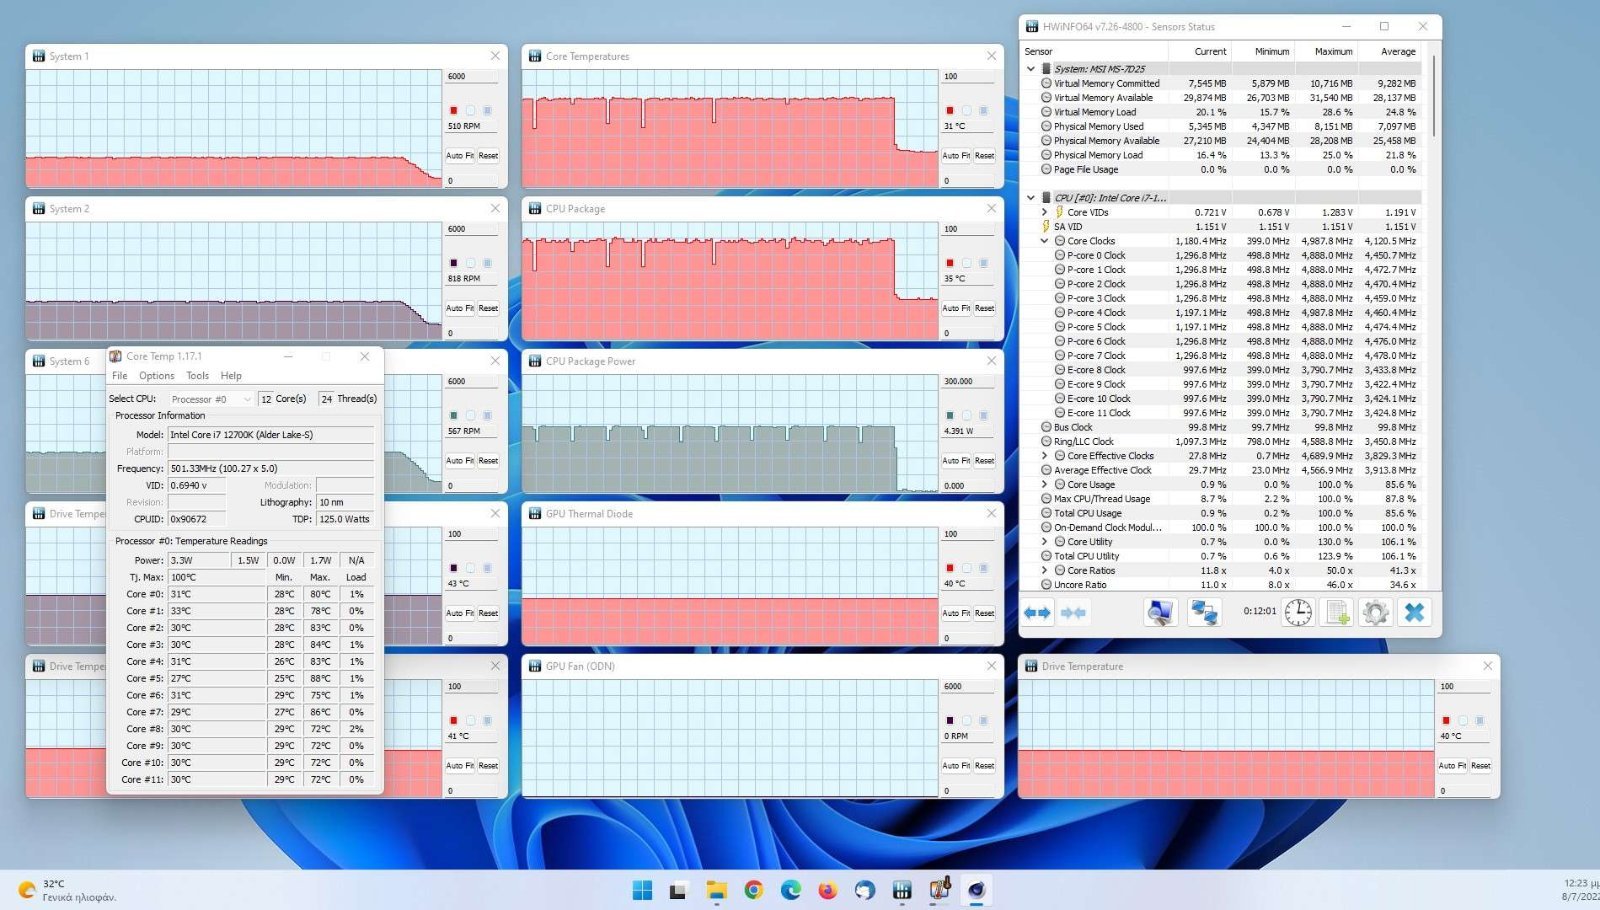Open Core Temp Options menu

pyautogui.click(x=157, y=376)
